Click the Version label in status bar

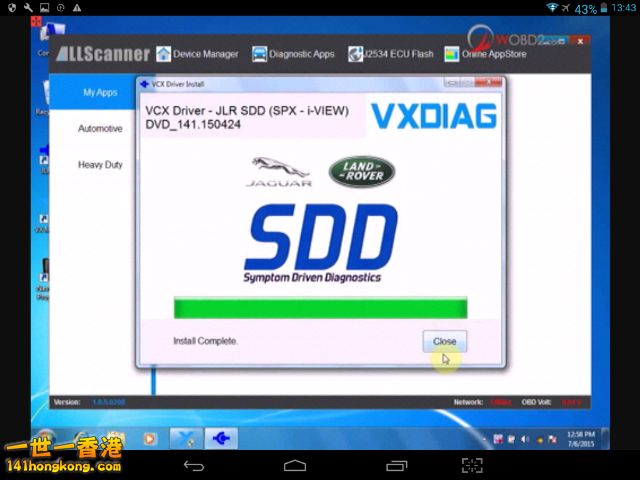tap(67, 402)
